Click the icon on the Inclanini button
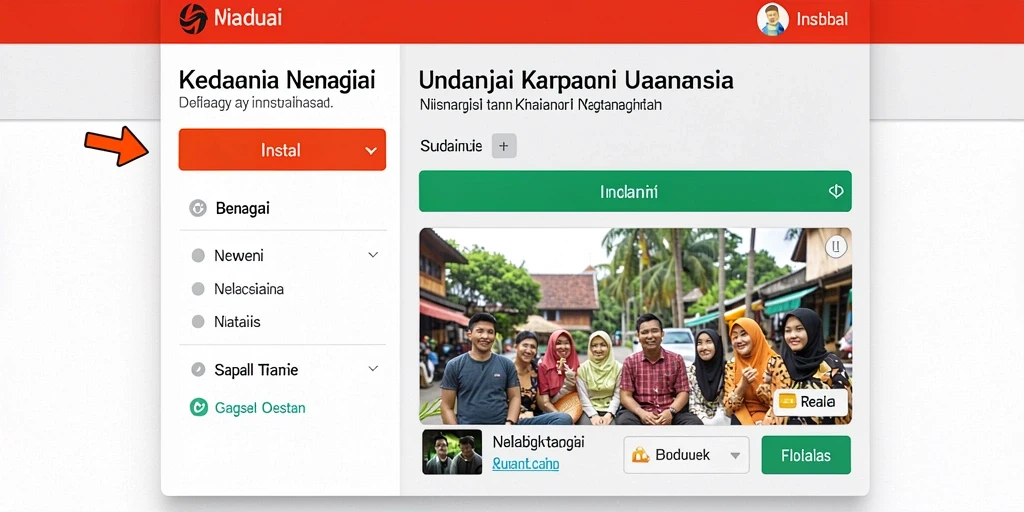The width and height of the screenshot is (1024, 512). (x=835, y=191)
